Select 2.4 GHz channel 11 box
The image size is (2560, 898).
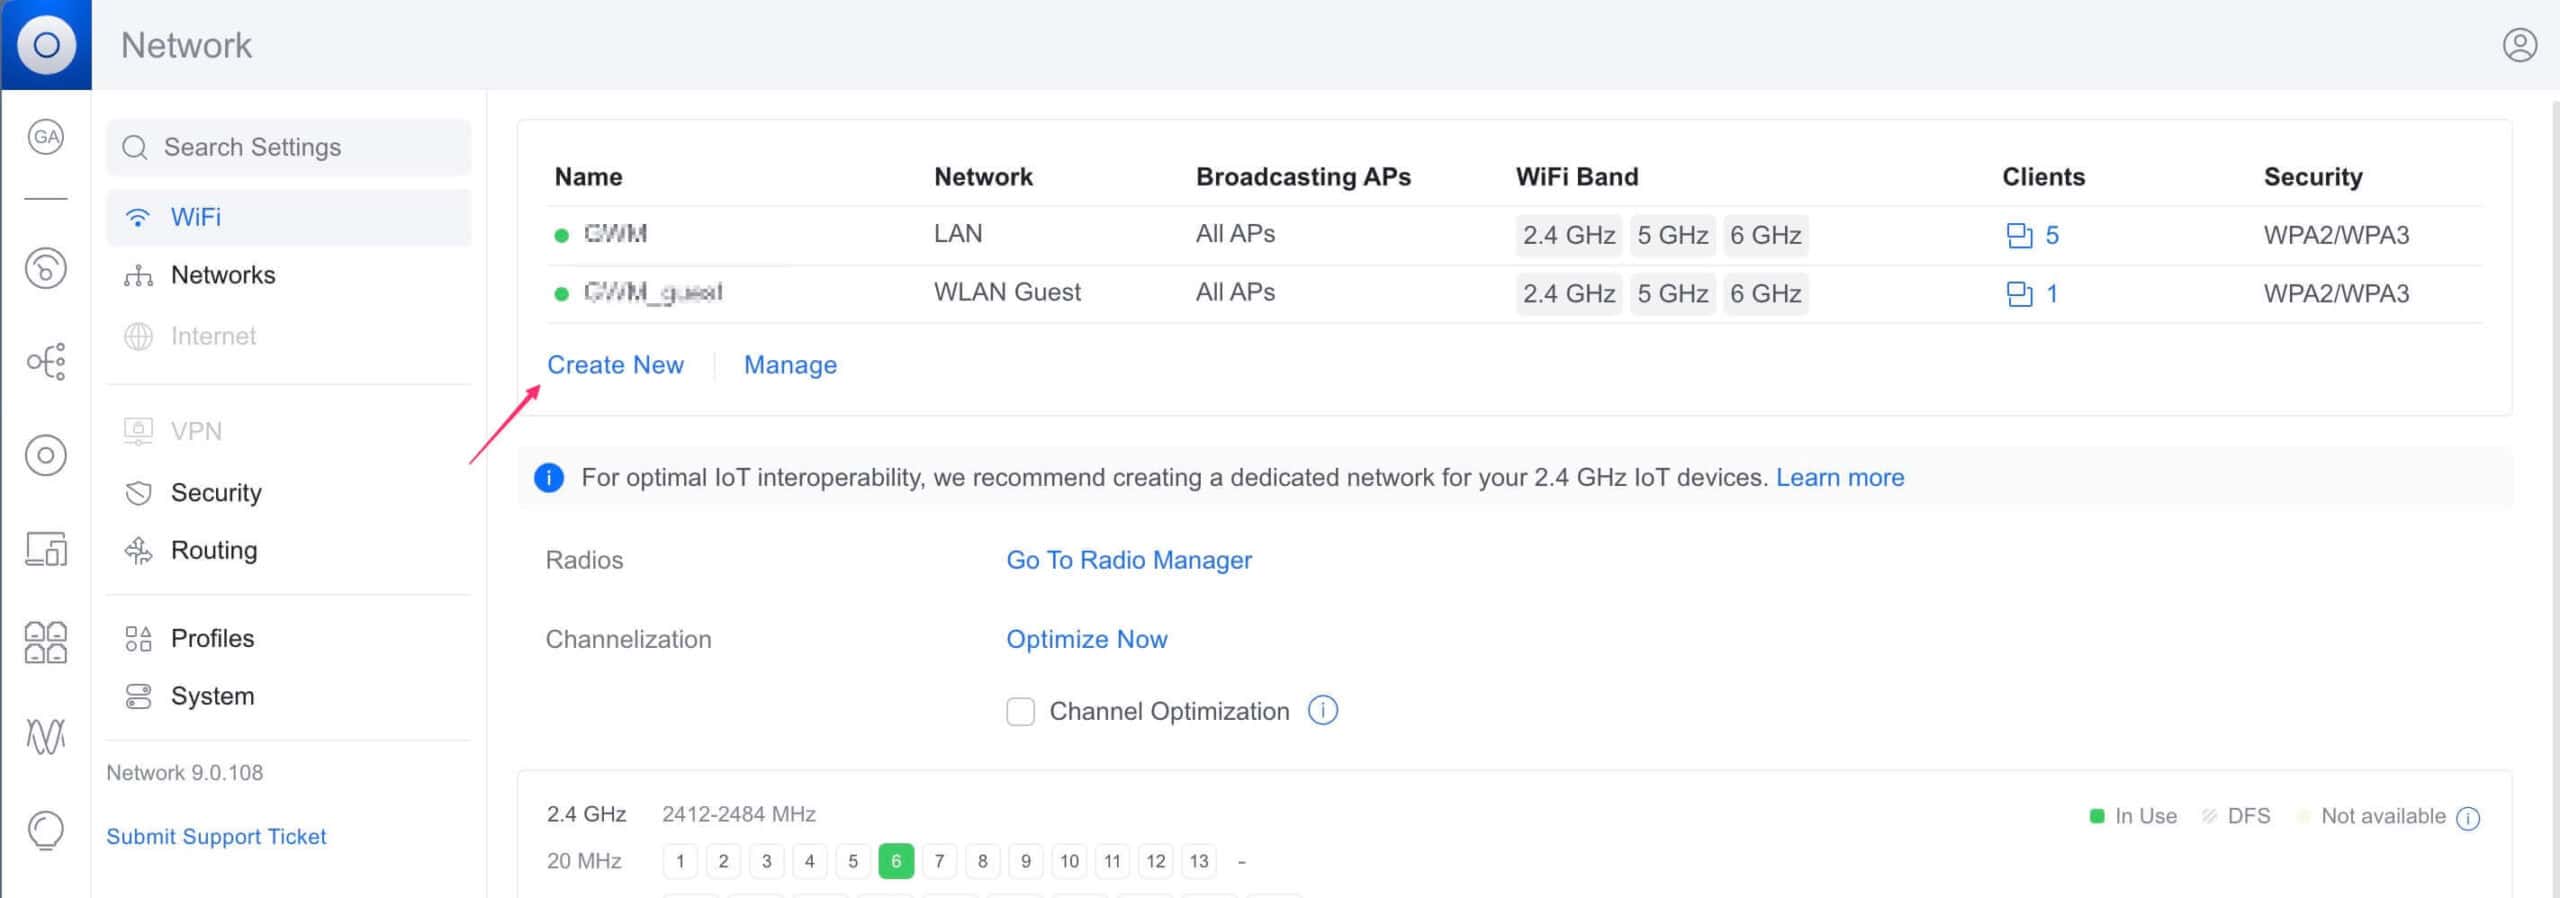(x=1112, y=861)
